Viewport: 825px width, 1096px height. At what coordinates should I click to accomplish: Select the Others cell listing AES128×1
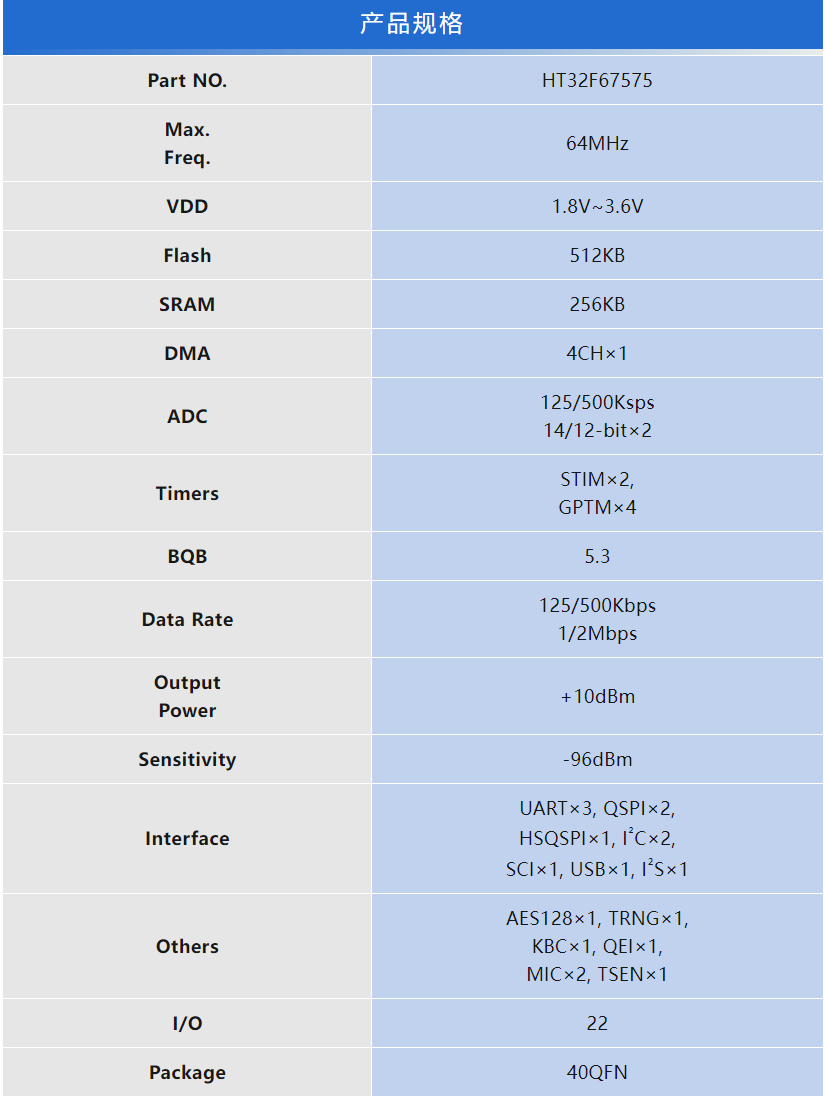(597, 946)
